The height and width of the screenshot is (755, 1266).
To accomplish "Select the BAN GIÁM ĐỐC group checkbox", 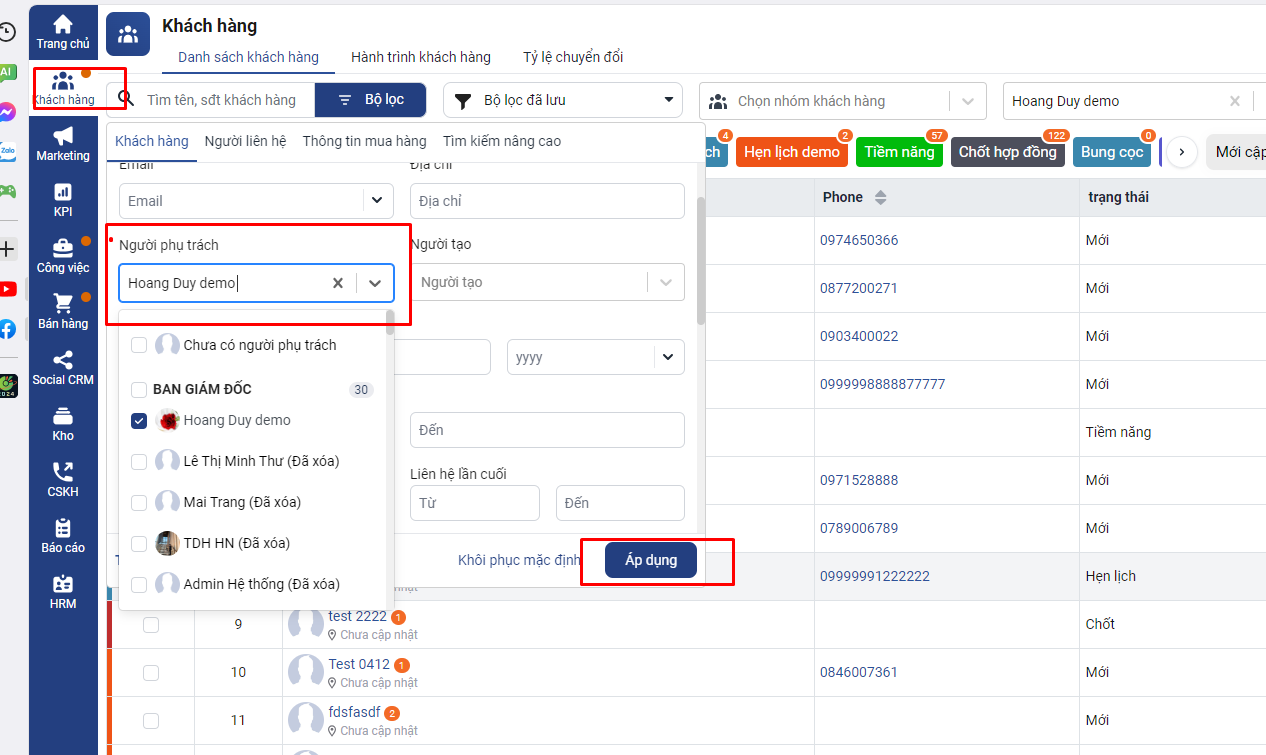I will pos(140,390).
